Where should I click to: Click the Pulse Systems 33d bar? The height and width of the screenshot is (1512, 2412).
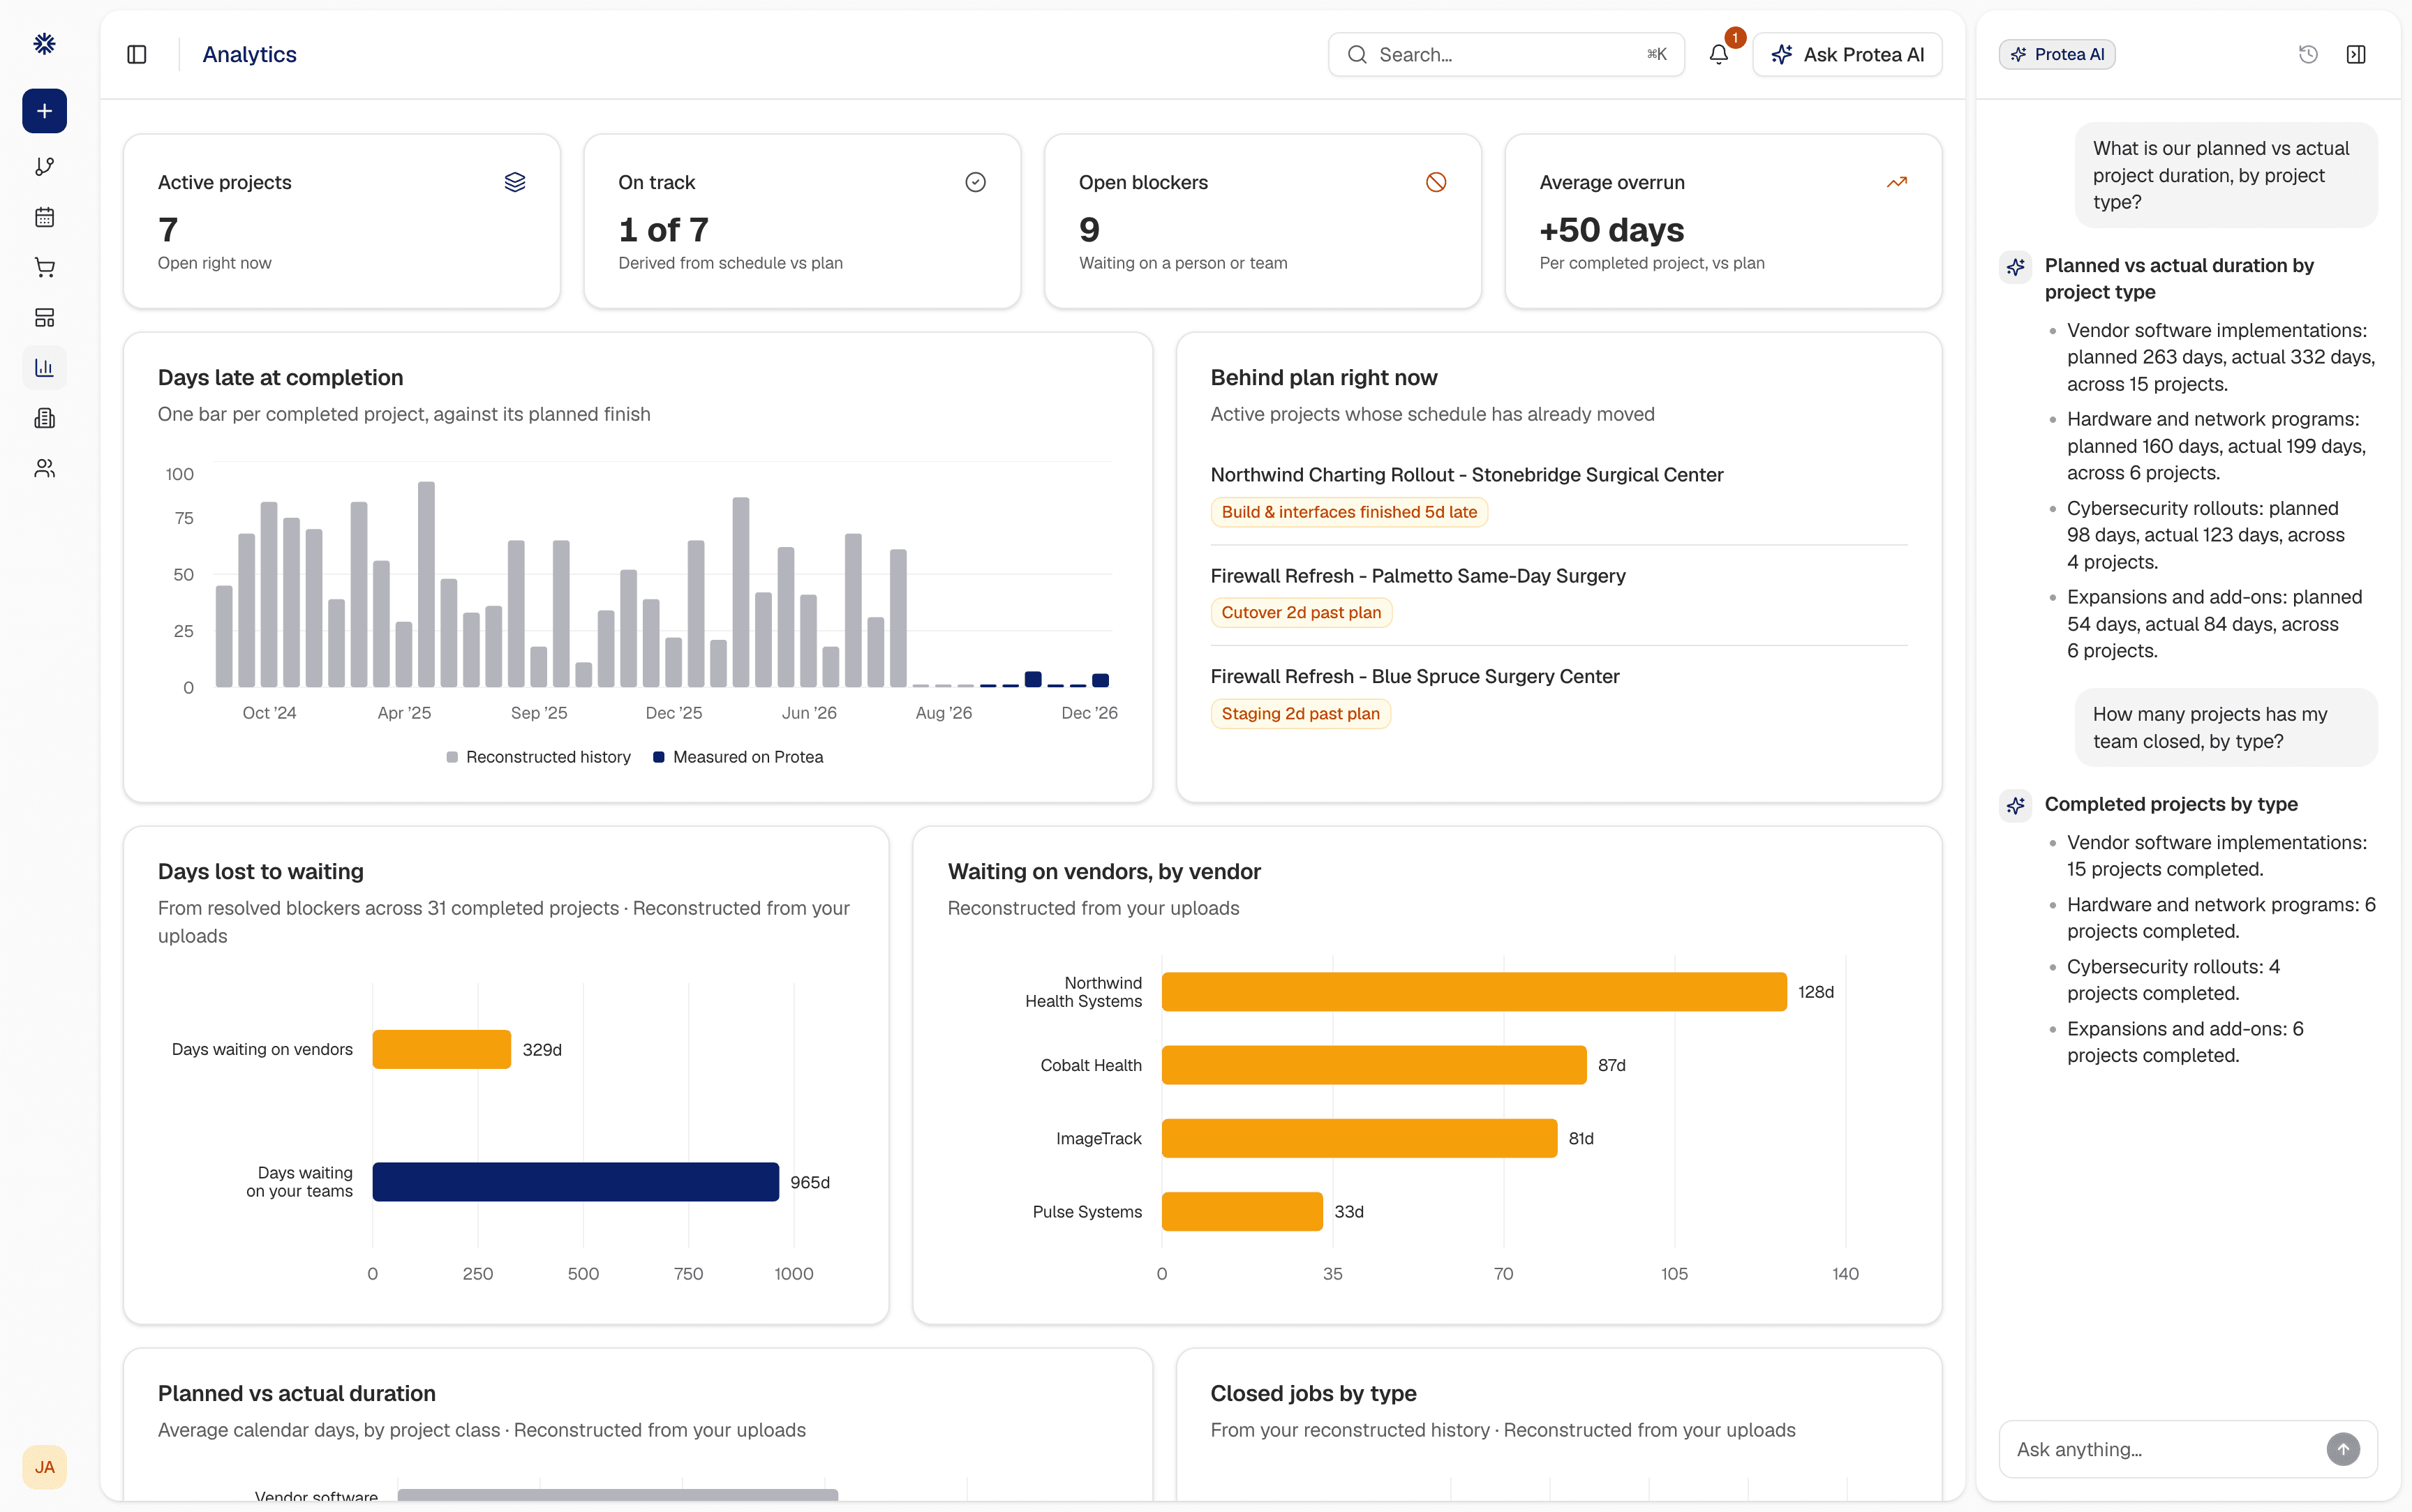click(1242, 1212)
